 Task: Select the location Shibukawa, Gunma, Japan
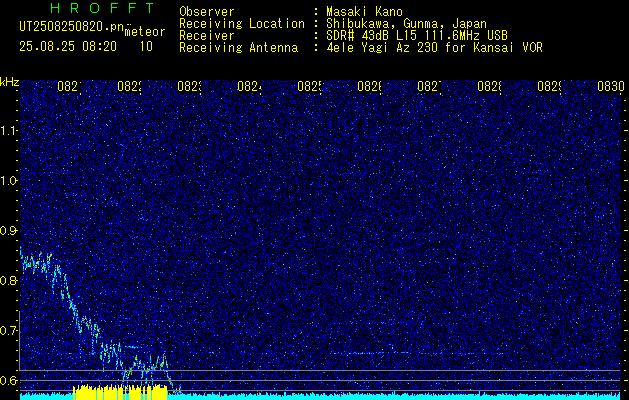pos(406,24)
